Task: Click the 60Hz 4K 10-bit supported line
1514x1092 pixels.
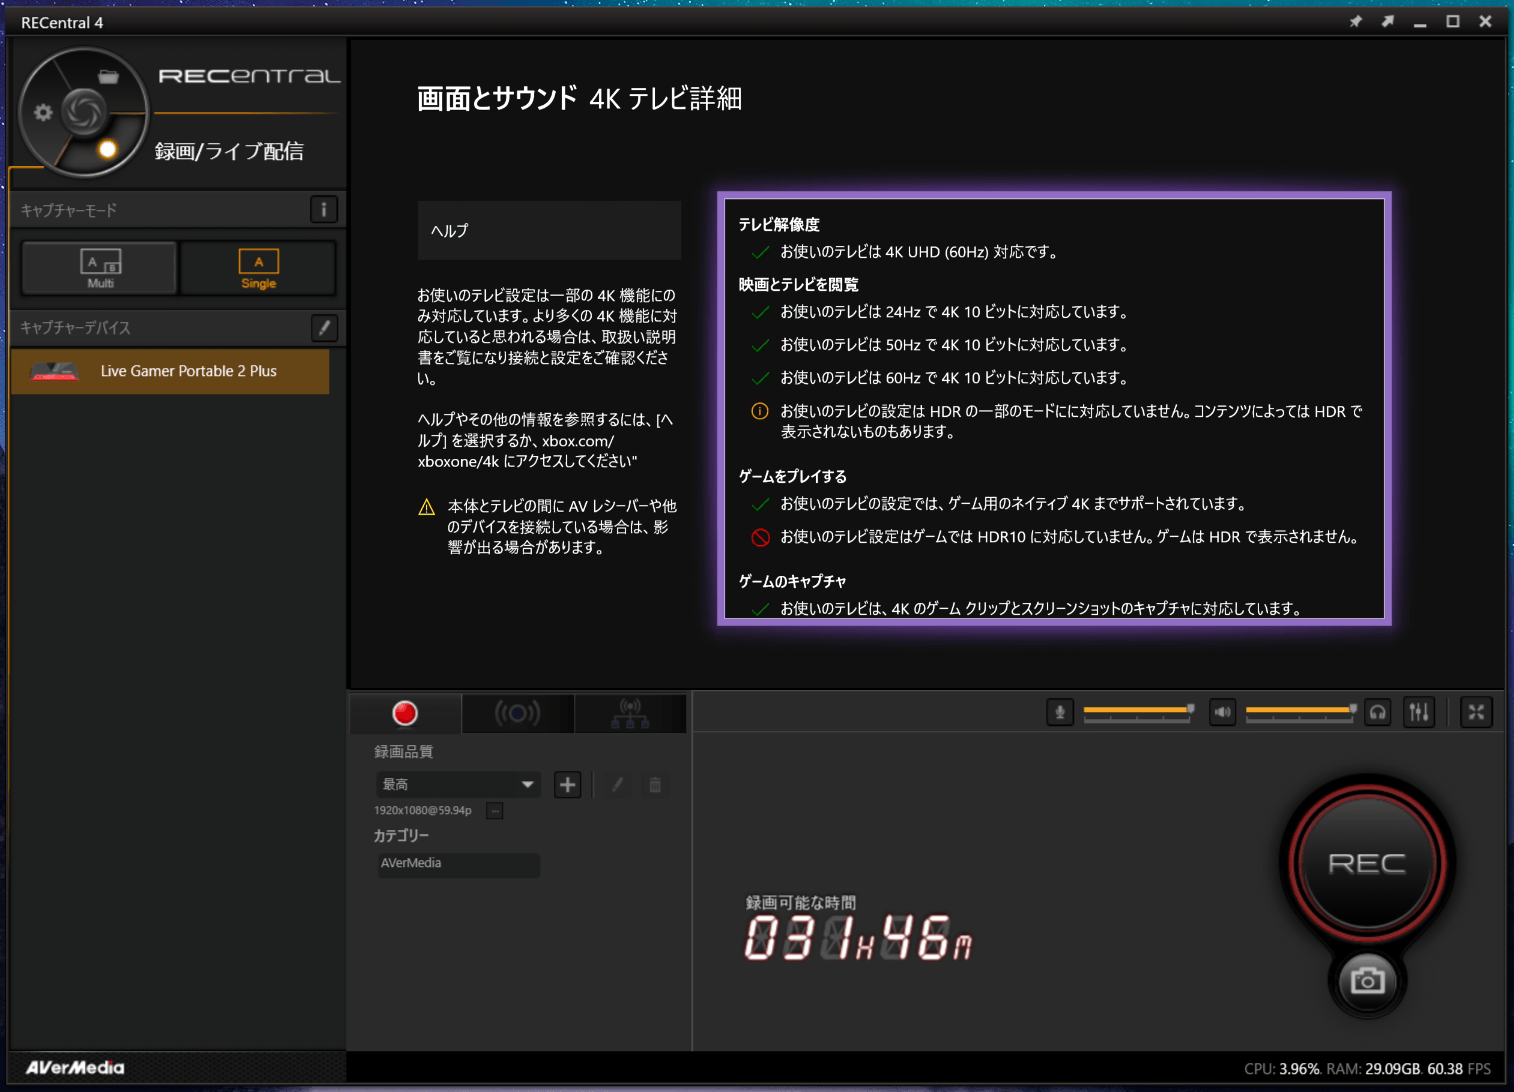Action: coord(940,378)
